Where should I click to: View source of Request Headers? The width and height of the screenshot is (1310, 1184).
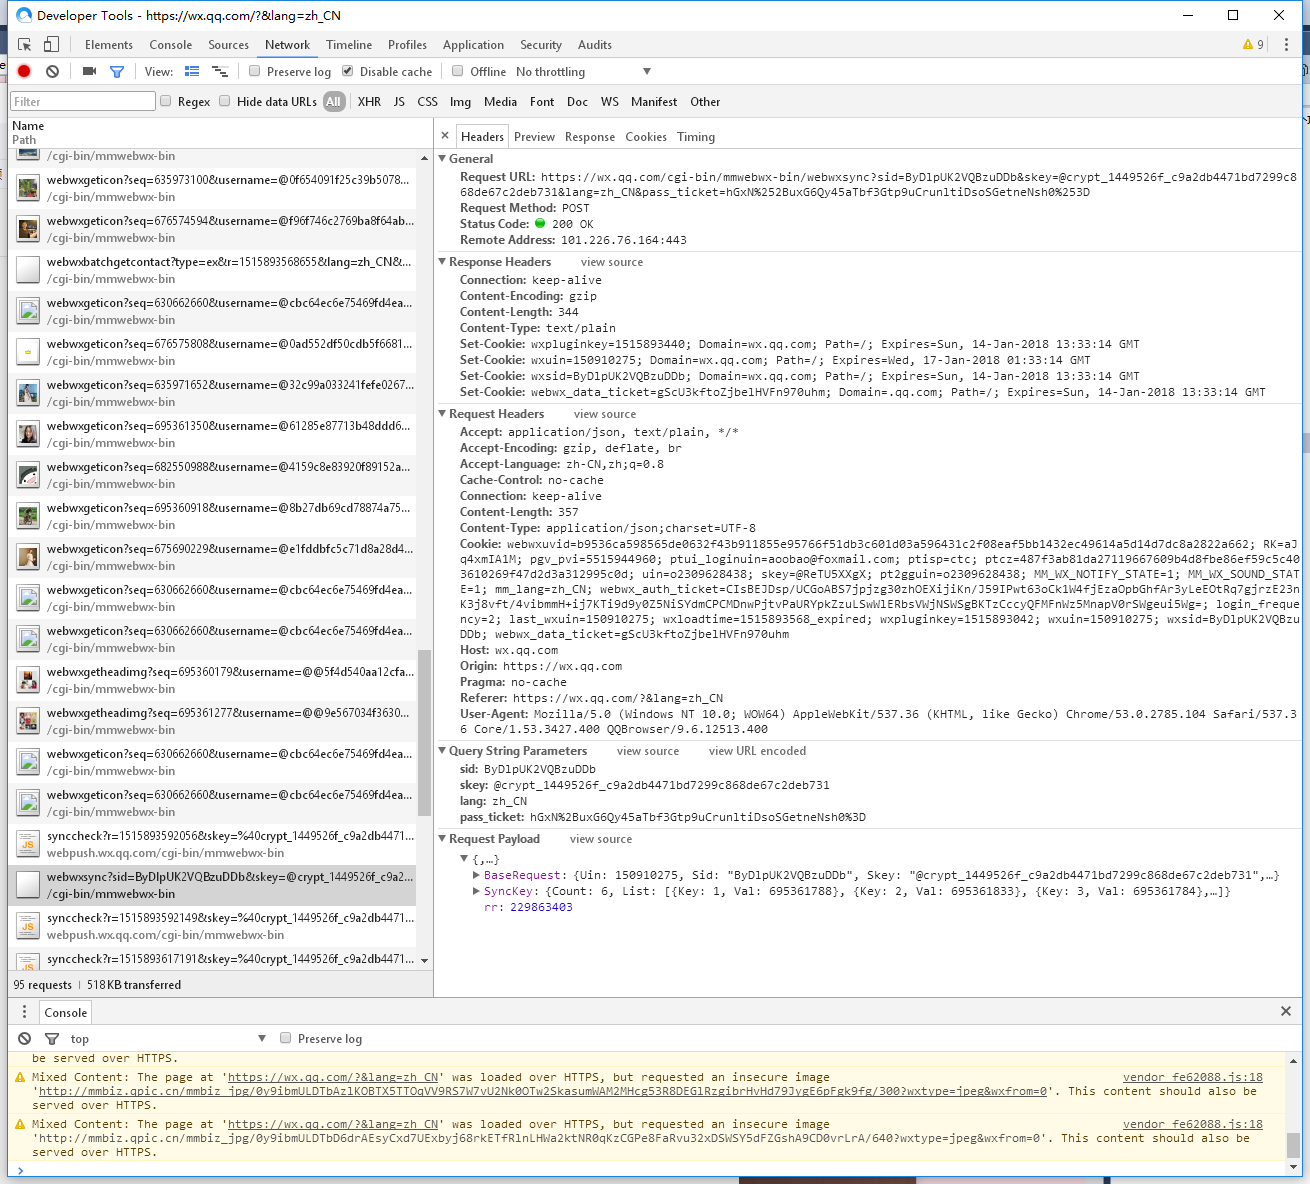pyautogui.click(x=605, y=414)
